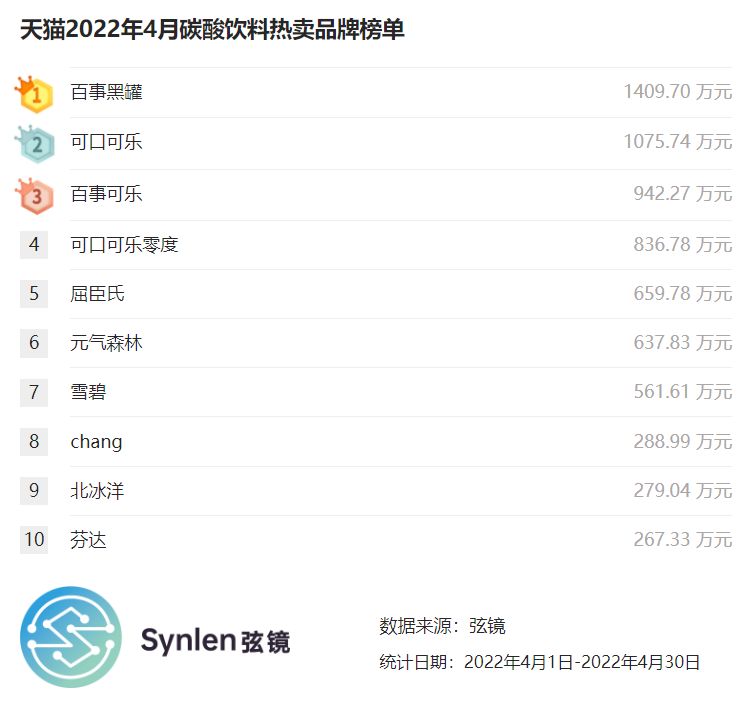This screenshot has height=703, width=752.
Task: Click the teal rank 2 medal icon
Action: tap(35, 144)
